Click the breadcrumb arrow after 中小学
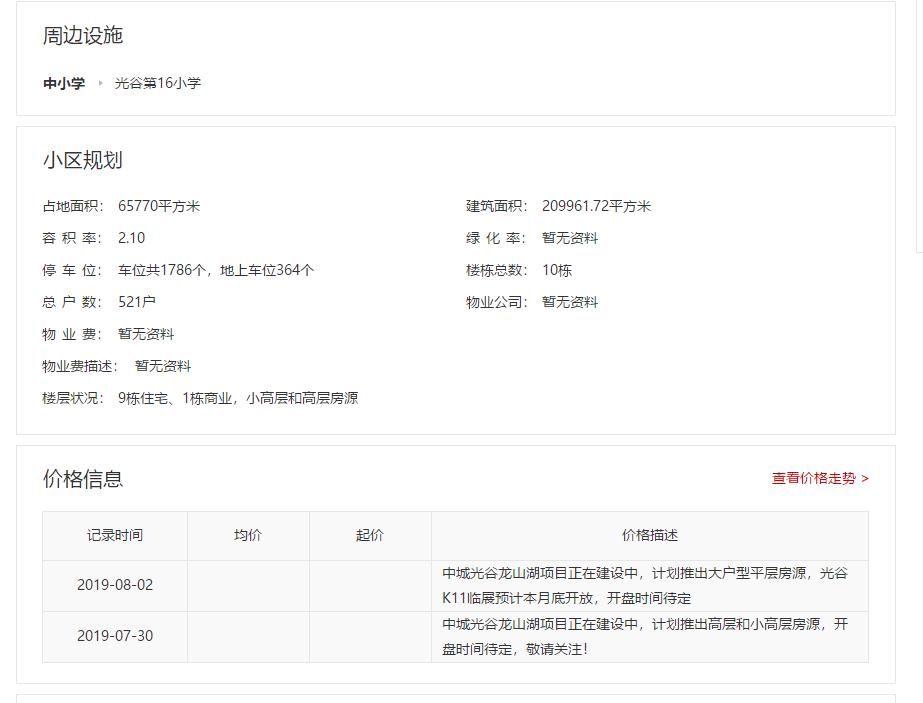The height and width of the screenshot is (703, 923). coord(103,84)
